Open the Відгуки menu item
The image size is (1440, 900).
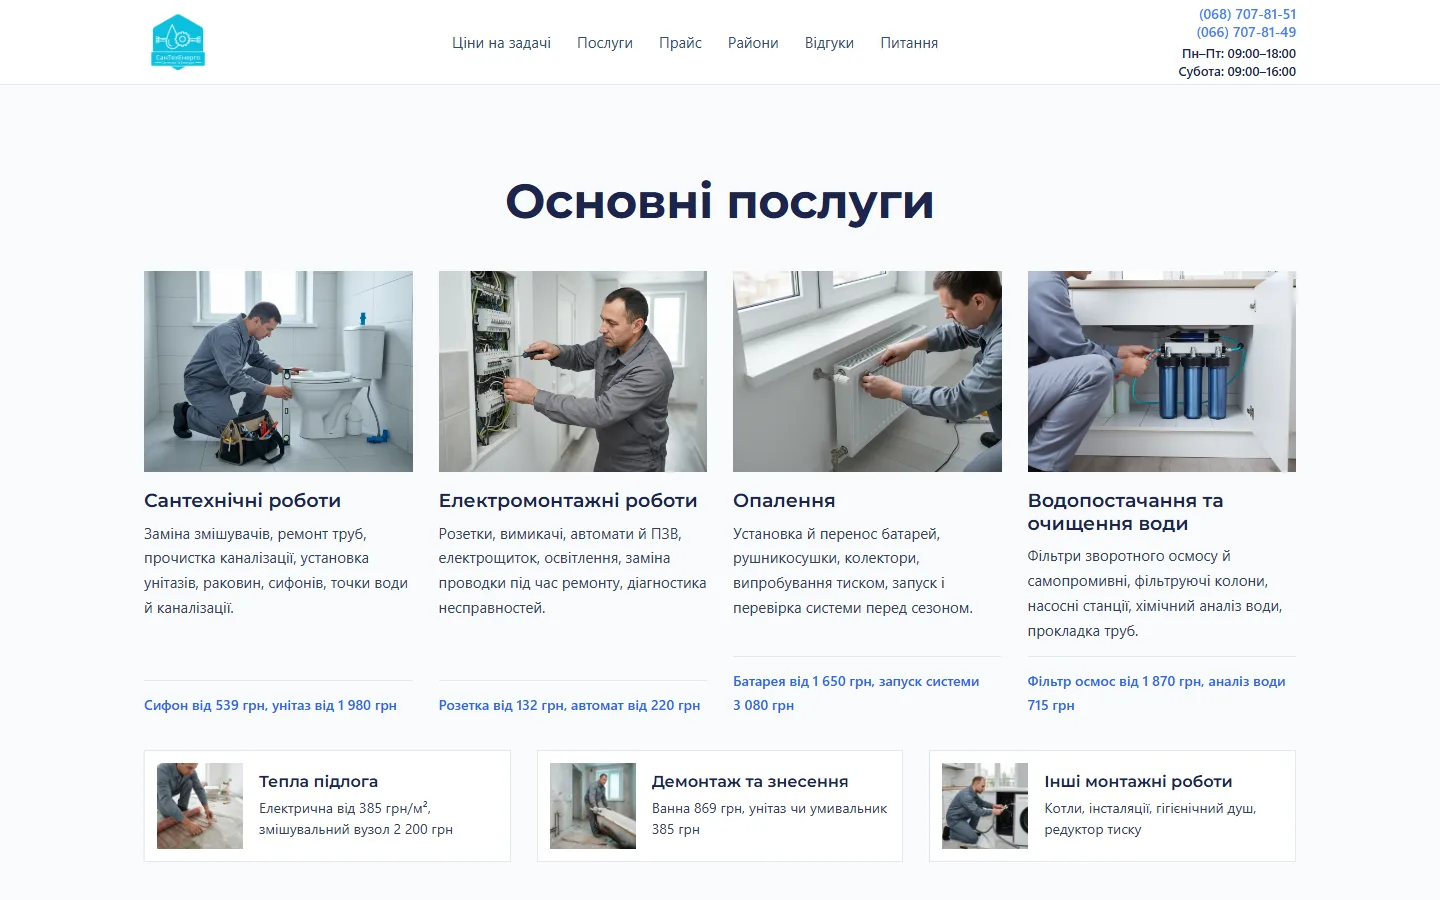click(x=829, y=43)
